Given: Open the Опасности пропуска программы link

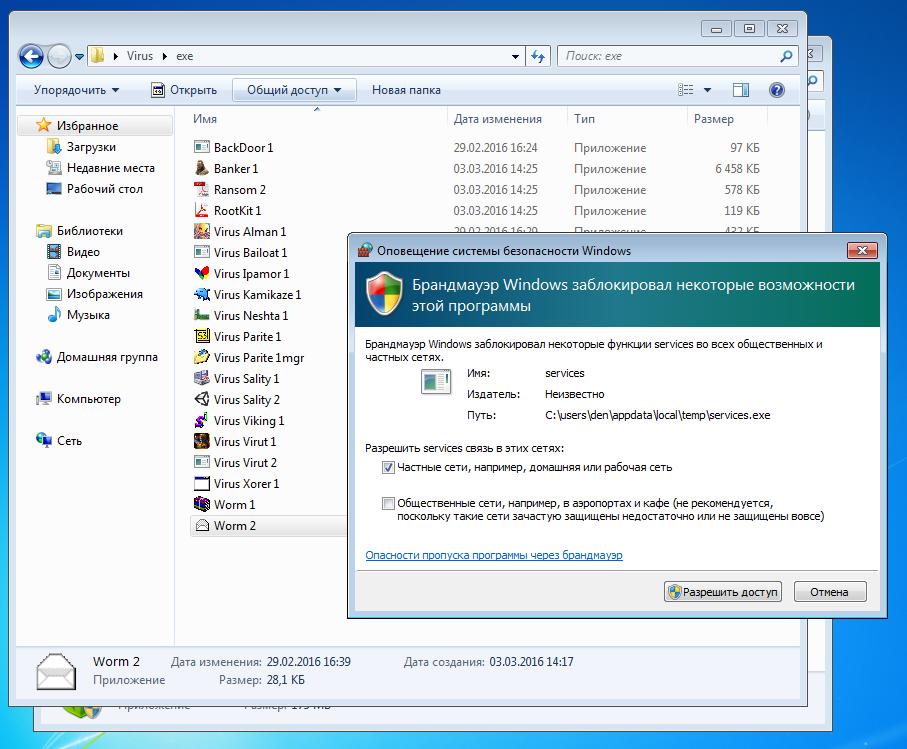Looking at the screenshot, I should pyautogui.click(x=494, y=555).
